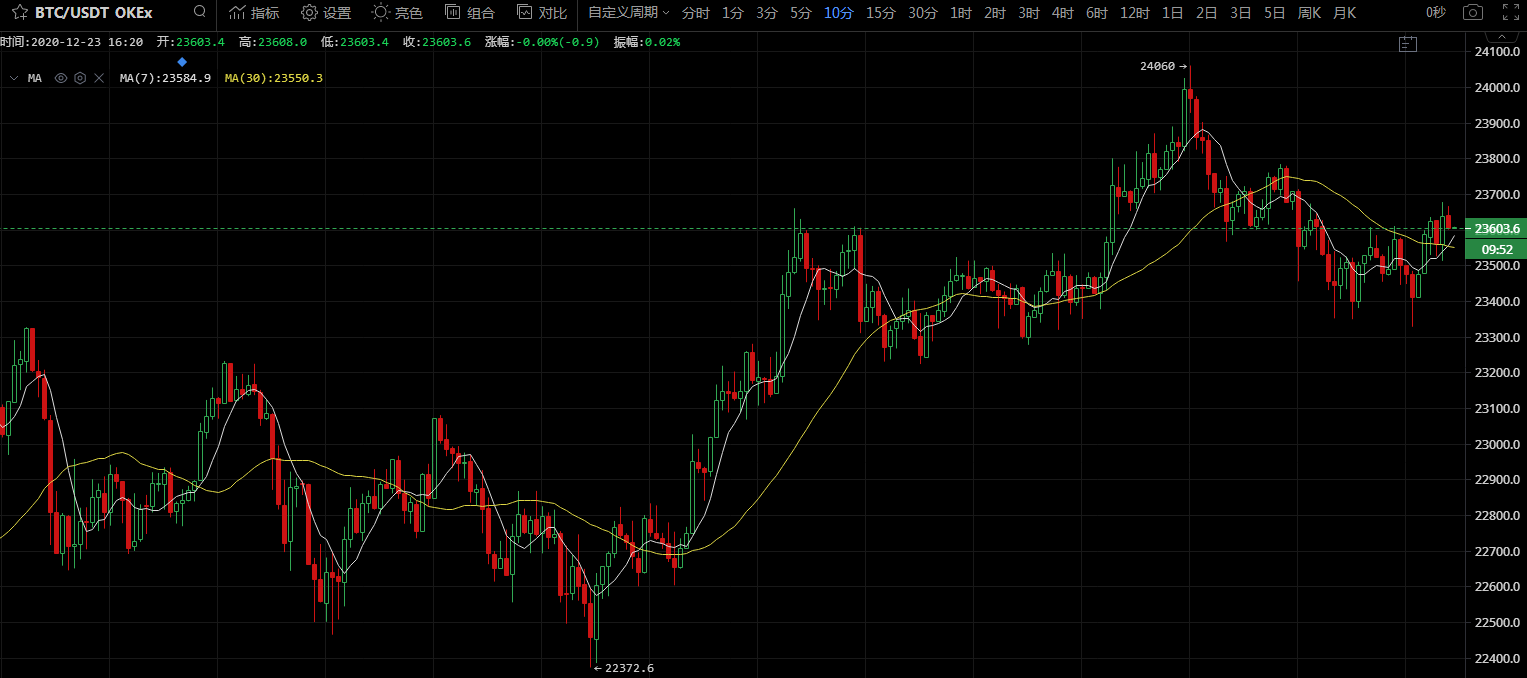Screen dimensions: 1527x678
Task: Click the 24060 high price annotation
Action: click(1162, 66)
